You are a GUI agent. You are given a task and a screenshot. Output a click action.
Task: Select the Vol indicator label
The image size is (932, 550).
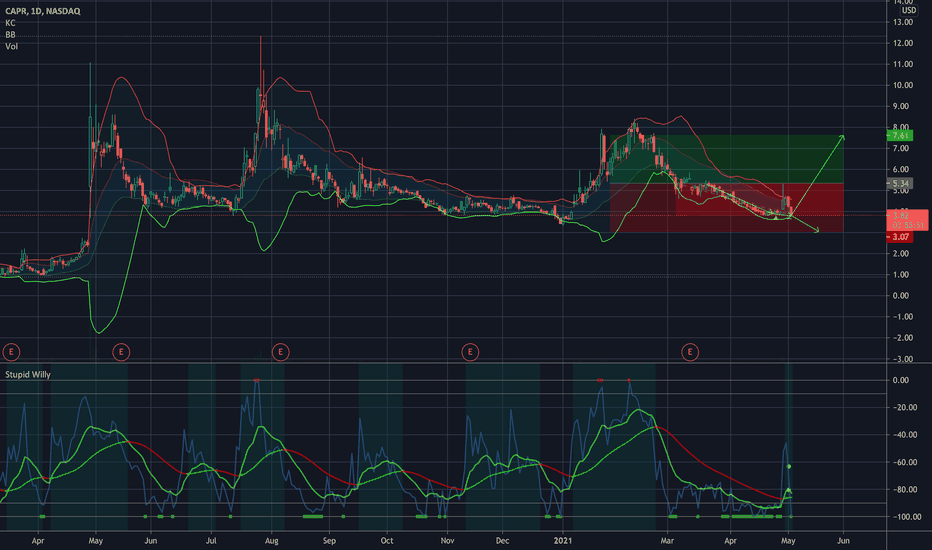click(11, 46)
